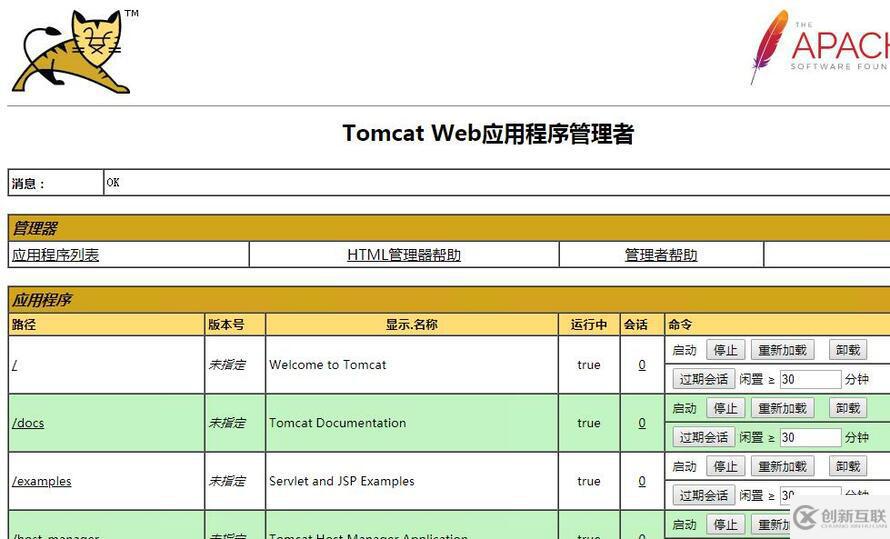Click 卸载 button for Welcome to Tomcat
890x539 pixels.
point(848,350)
